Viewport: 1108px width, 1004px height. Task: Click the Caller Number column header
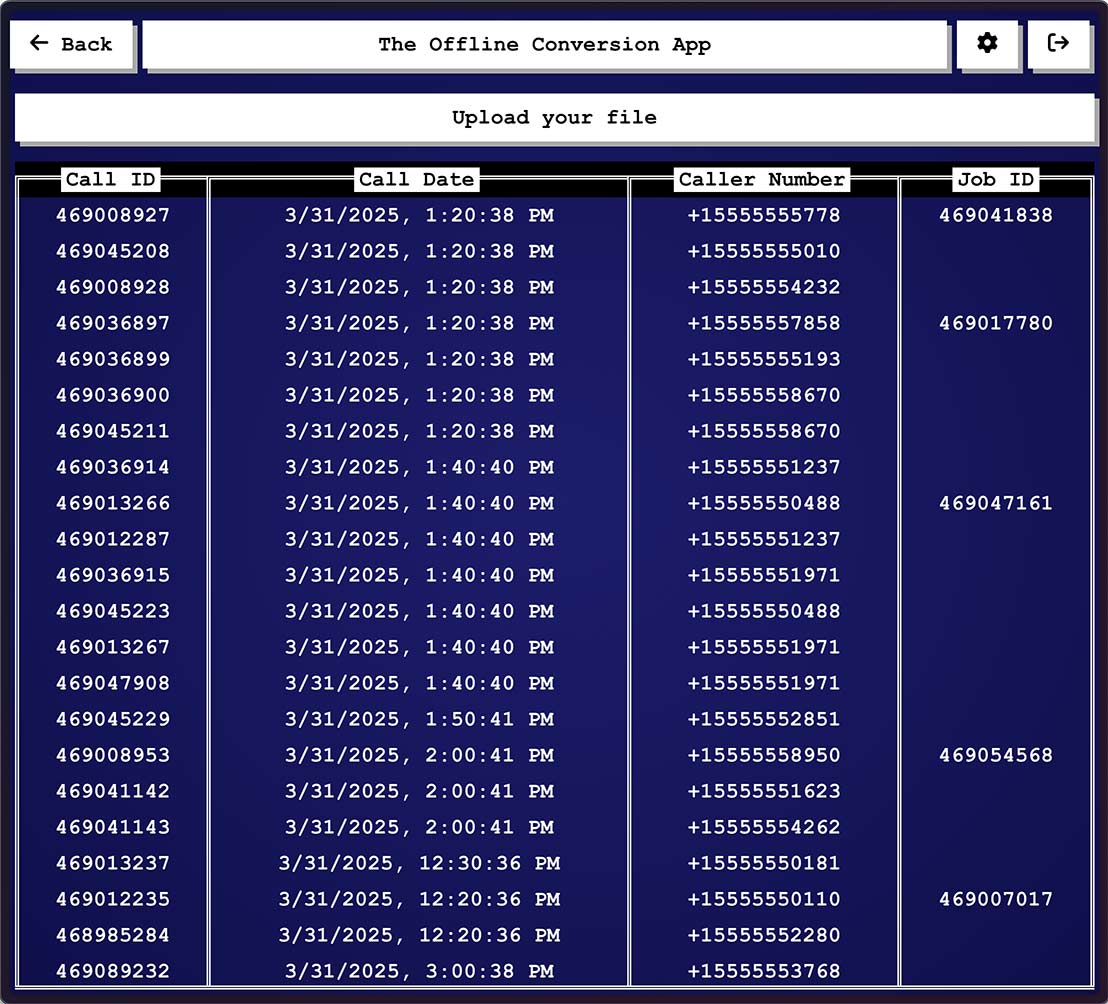click(x=762, y=180)
